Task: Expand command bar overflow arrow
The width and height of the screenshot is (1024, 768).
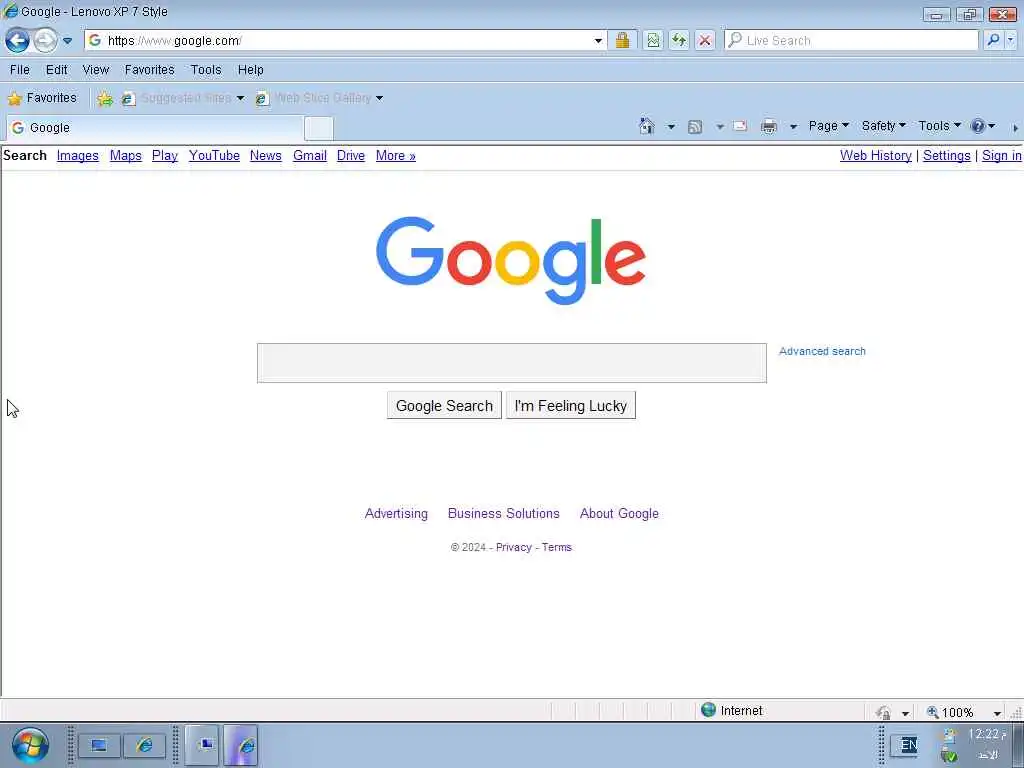Action: [1016, 128]
